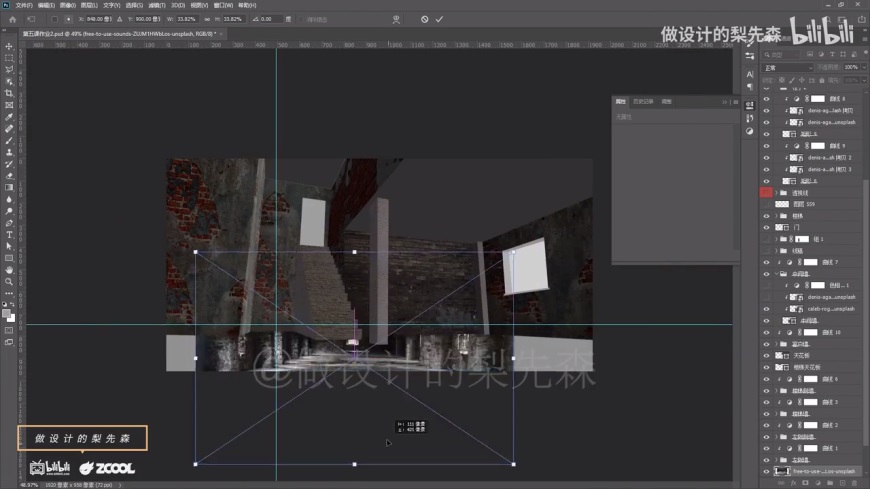Screen dimensions: 870x489
Task: Select the Eraser tool
Action: click(x=9, y=175)
